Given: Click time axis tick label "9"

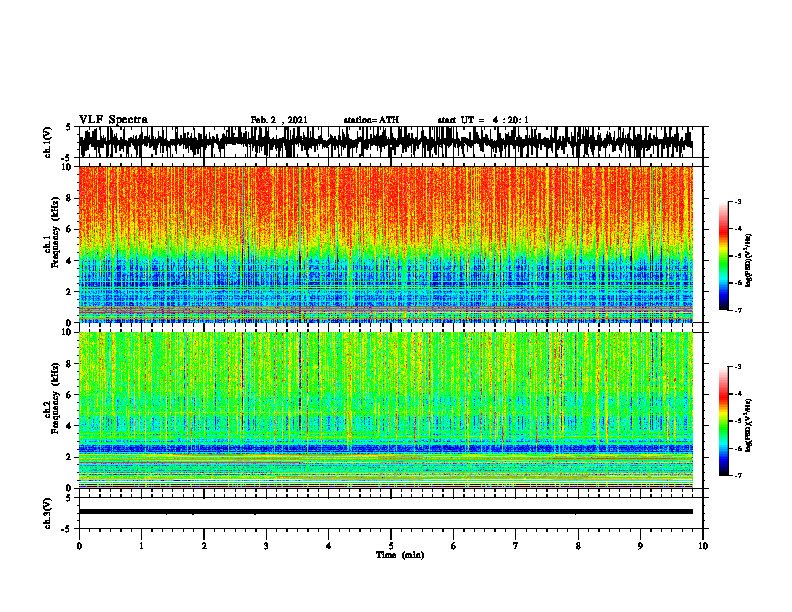Looking at the screenshot, I should tap(640, 546).
